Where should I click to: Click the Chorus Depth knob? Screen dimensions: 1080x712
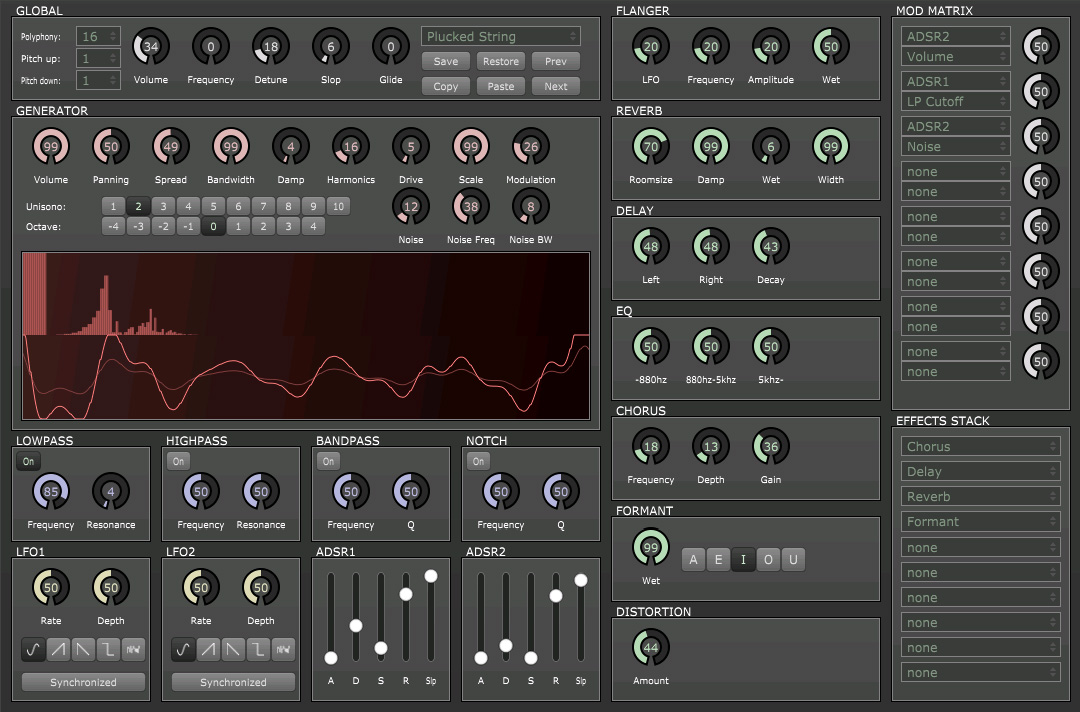(x=711, y=446)
